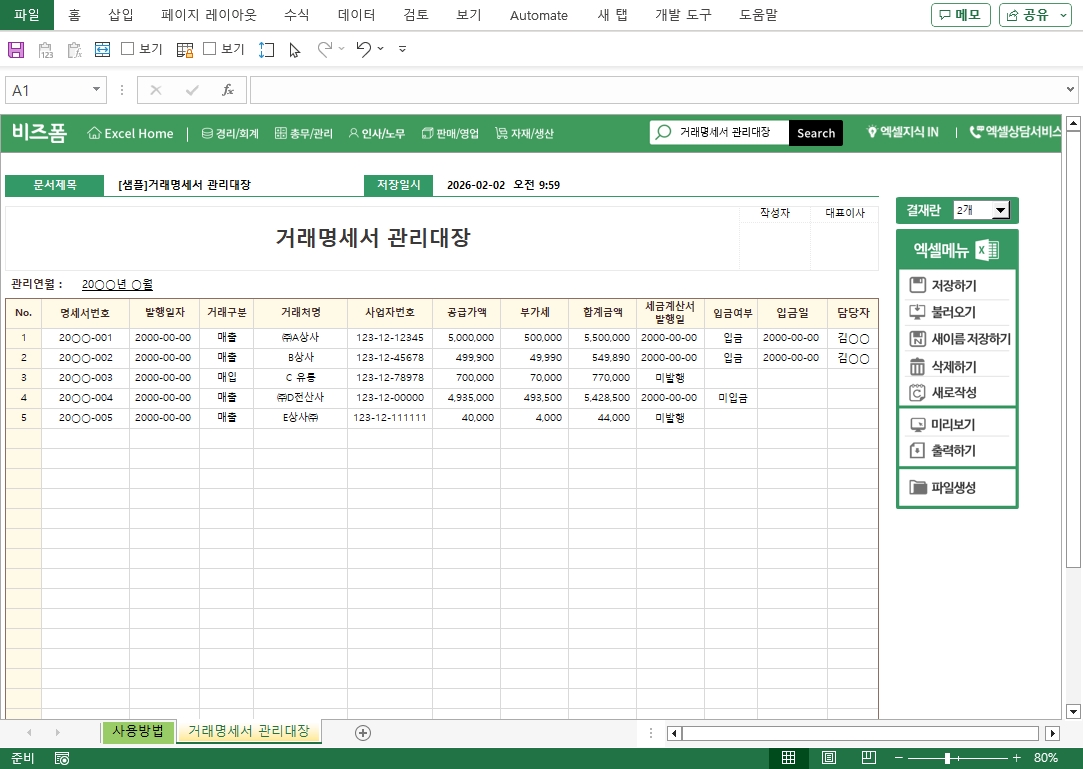This screenshot has height=769, width=1083.
Task: Add a new sheet with plus icon
Action: pyautogui.click(x=363, y=732)
